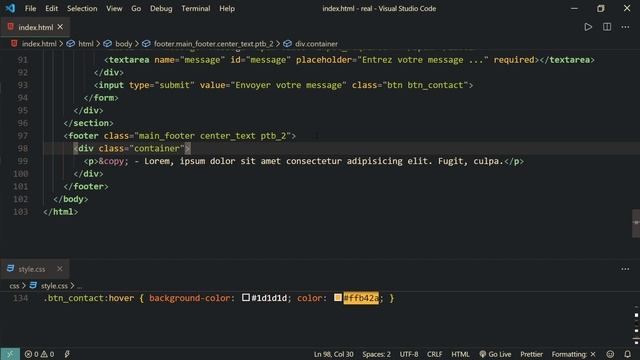Open top editor More Actions menu
Viewport: 640px width, 360px height.
coord(625,27)
